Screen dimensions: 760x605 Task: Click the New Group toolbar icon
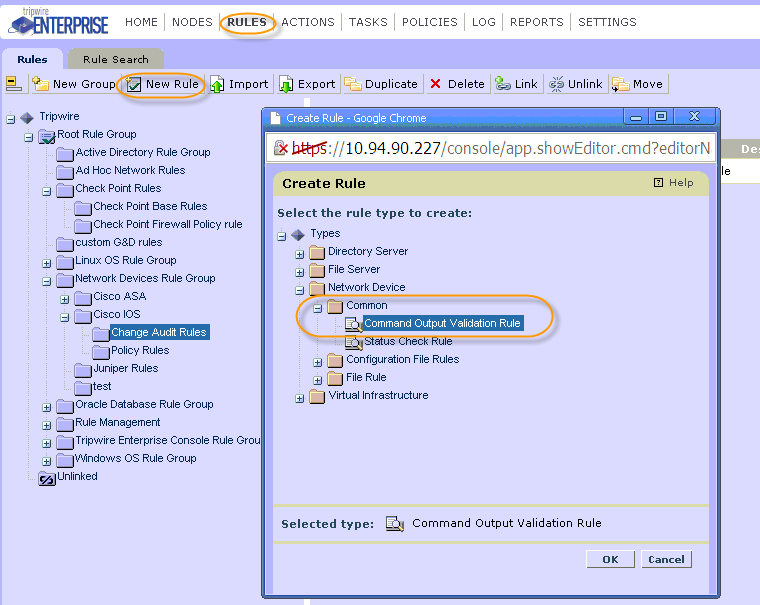pyautogui.click(x=41, y=85)
